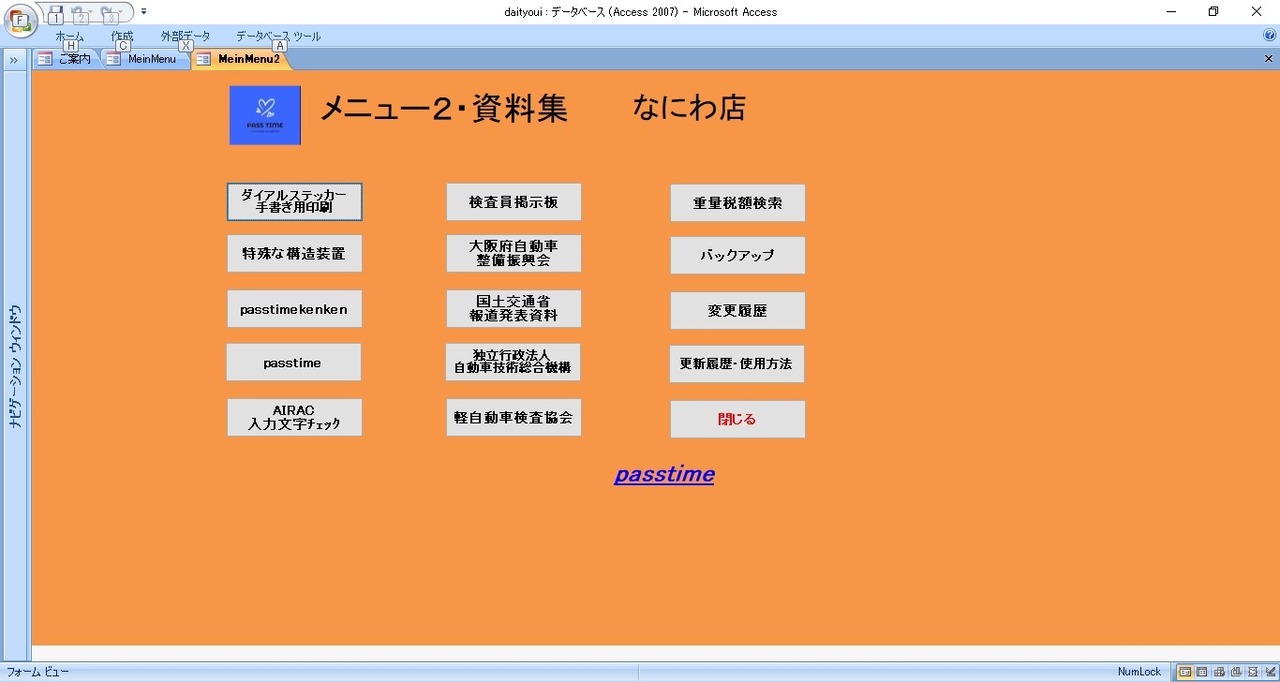Open the Help question mark icon
The image size is (1280, 682).
click(1270, 35)
